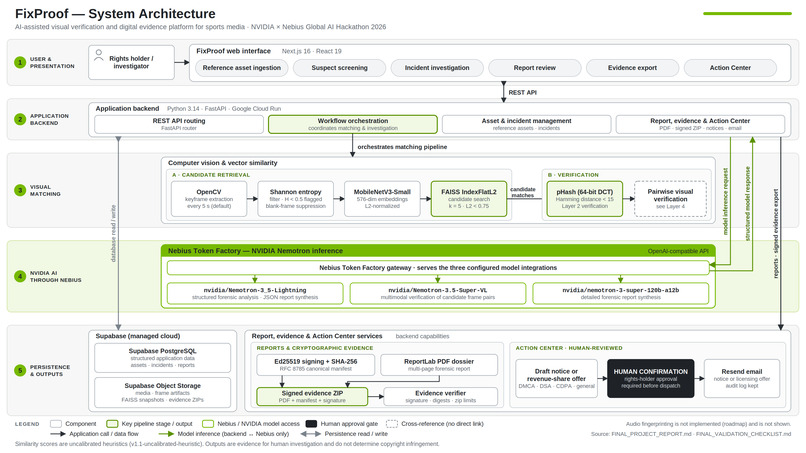
Task: Click the "FixProof — System Architecture" title
Action: [115, 14]
